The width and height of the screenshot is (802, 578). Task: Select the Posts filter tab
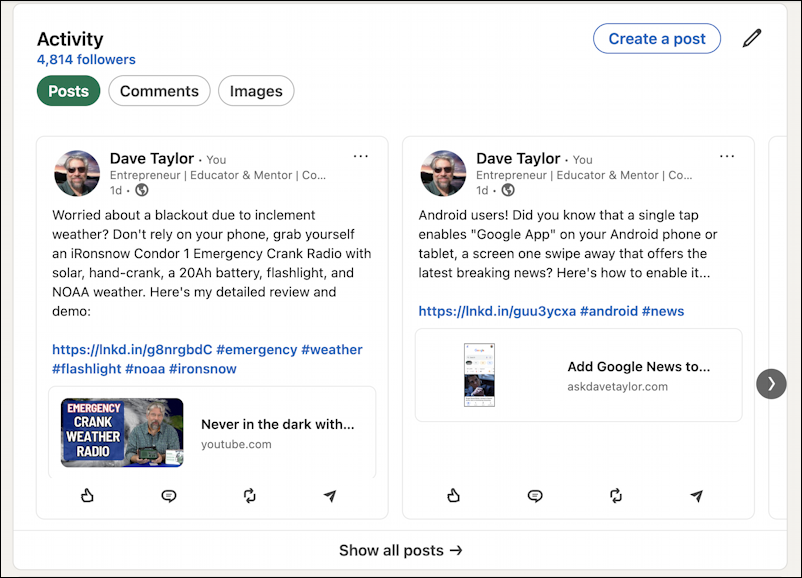click(x=69, y=91)
